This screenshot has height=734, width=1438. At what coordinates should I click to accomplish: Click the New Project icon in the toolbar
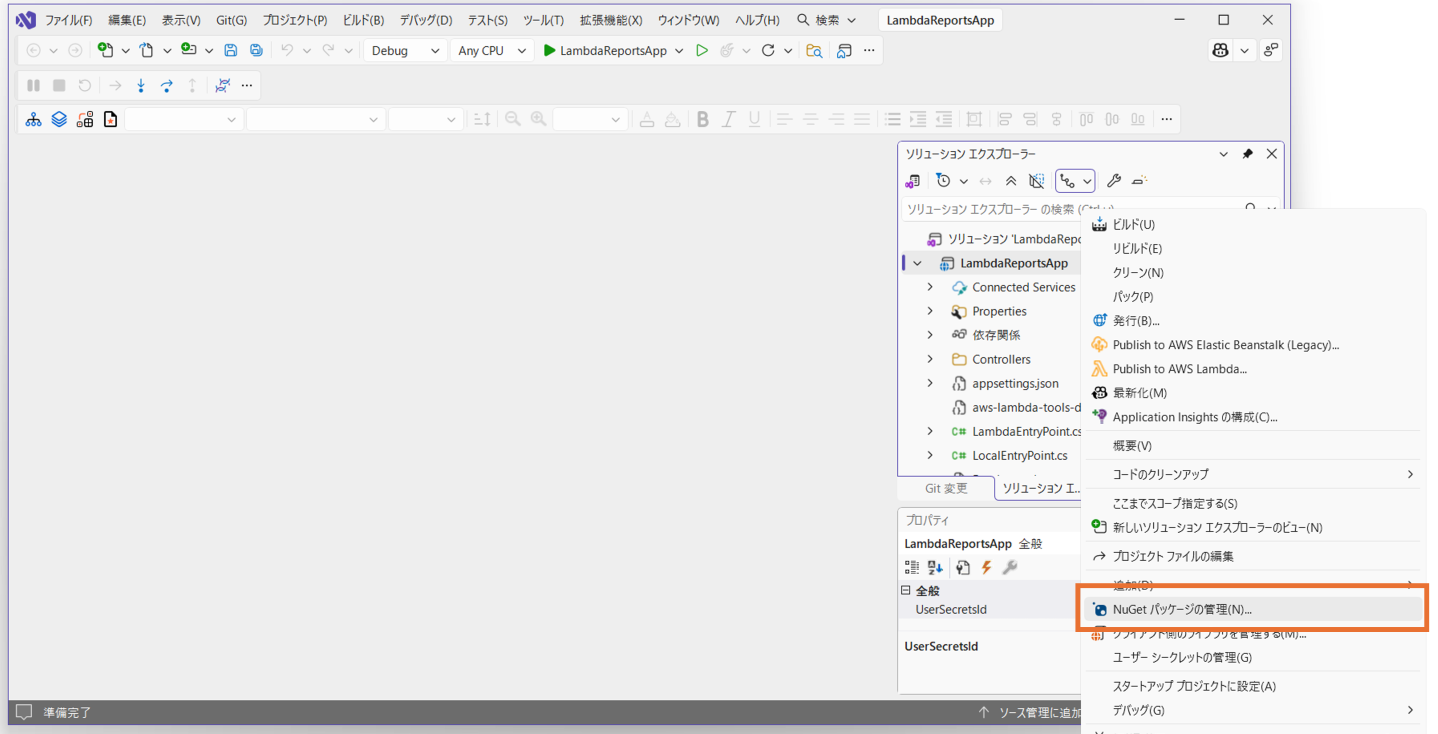105,50
